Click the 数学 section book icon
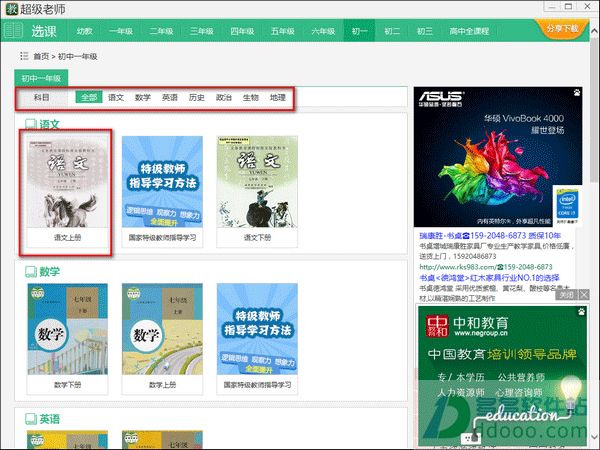600x450 pixels. (31, 272)
